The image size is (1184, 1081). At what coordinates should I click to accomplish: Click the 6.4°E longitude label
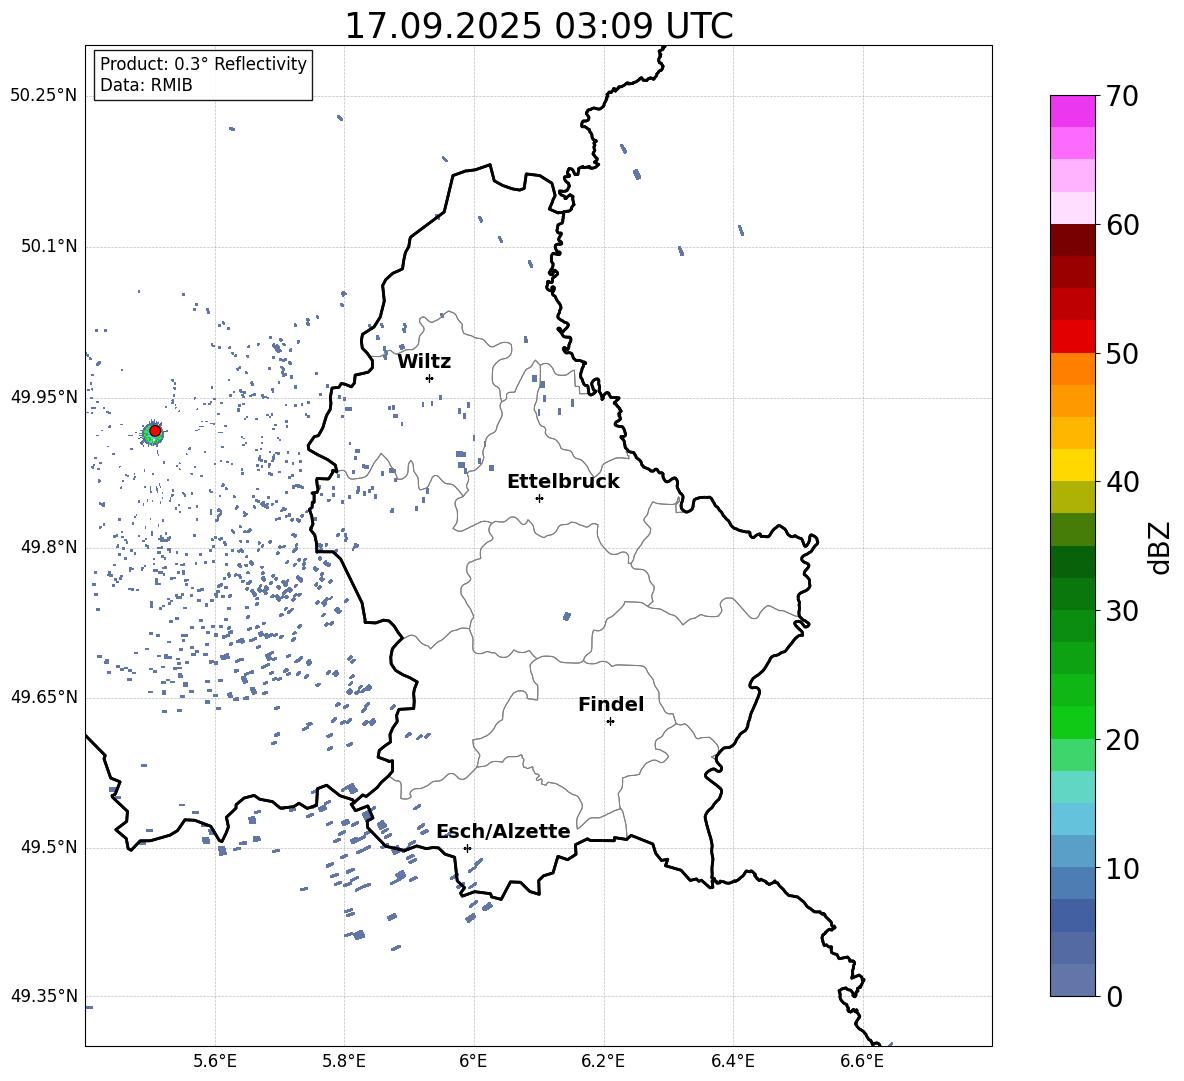click(732, 1061)
